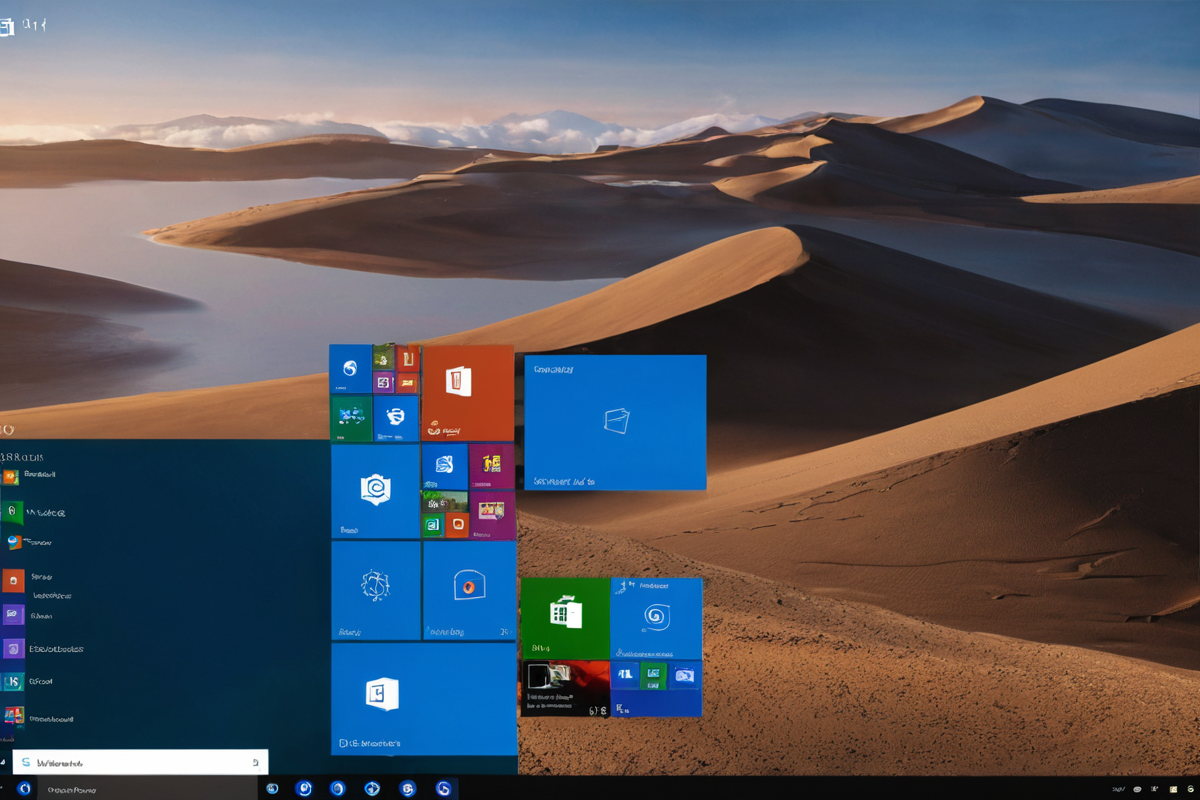Open the blue tile with orange-centered folder icon
Image resolution: width=1200 pixels, height=800 pixels.
pos(469,590)
